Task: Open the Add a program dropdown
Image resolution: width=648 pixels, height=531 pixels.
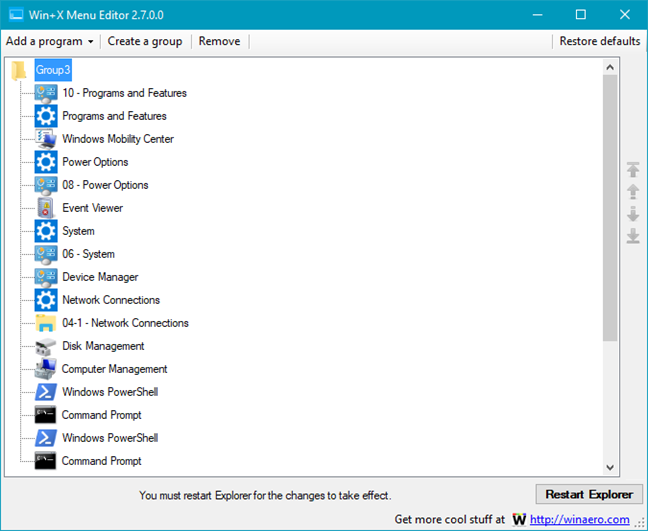Action: point(50,41)
